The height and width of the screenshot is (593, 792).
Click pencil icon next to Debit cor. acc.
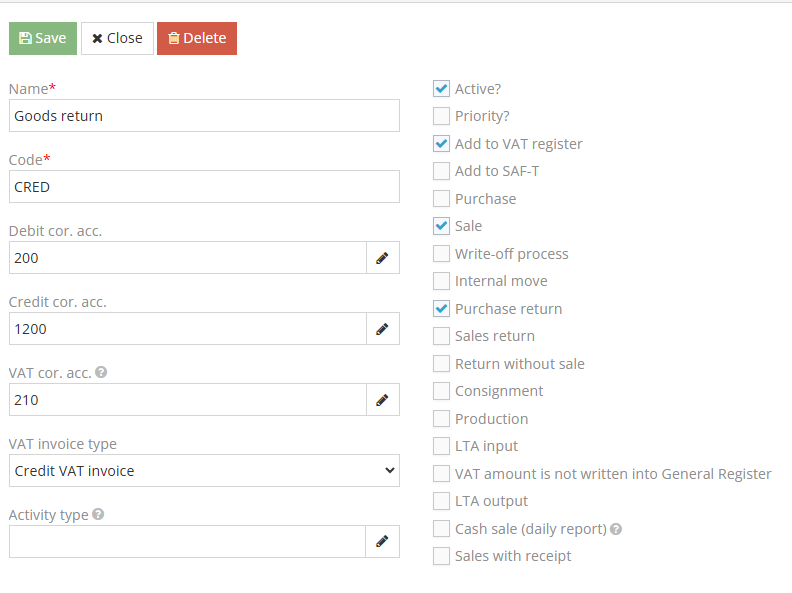coord(381,258)
